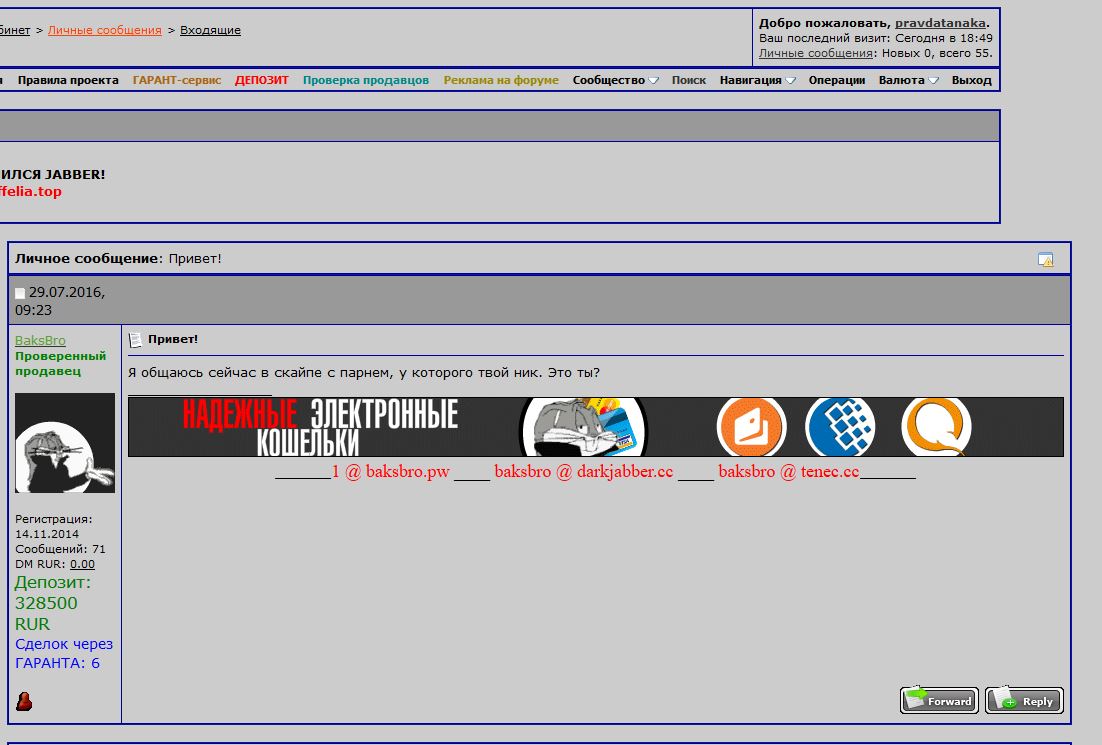This screenshot has height=745, width=1102.
Task: Open Правила проекта page
Action: click(68, 80)
